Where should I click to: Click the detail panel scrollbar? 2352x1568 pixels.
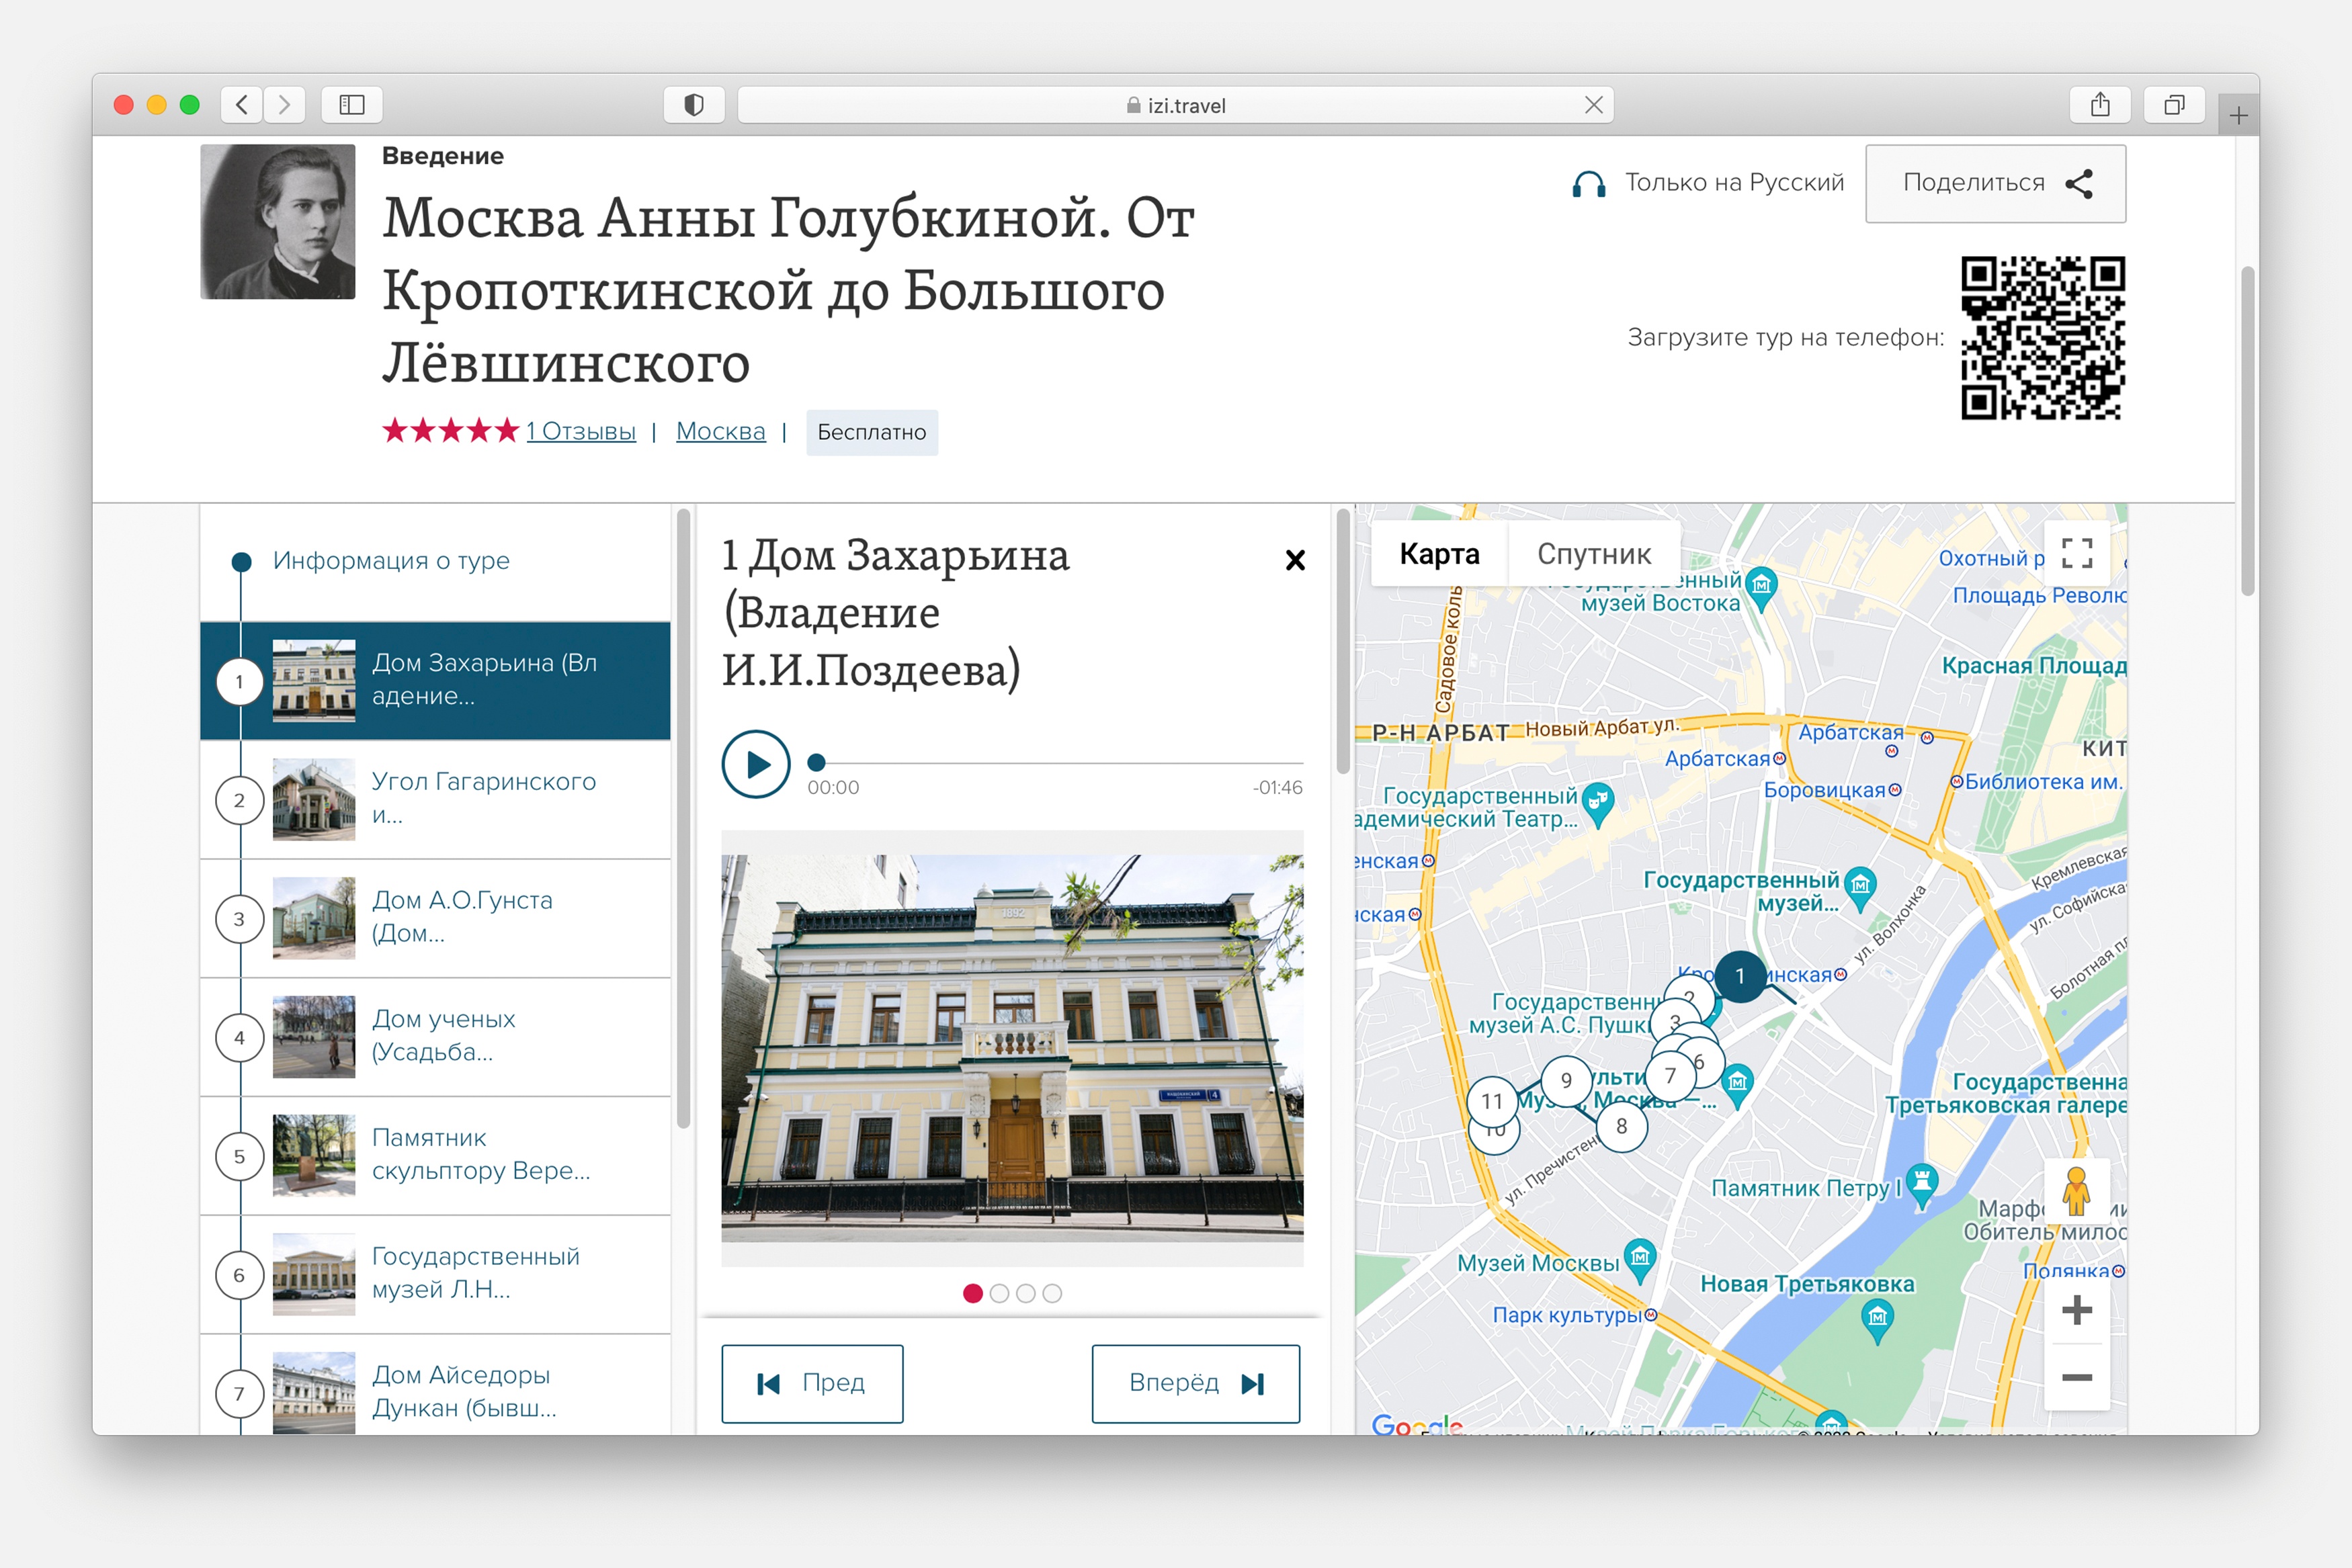1343,641
